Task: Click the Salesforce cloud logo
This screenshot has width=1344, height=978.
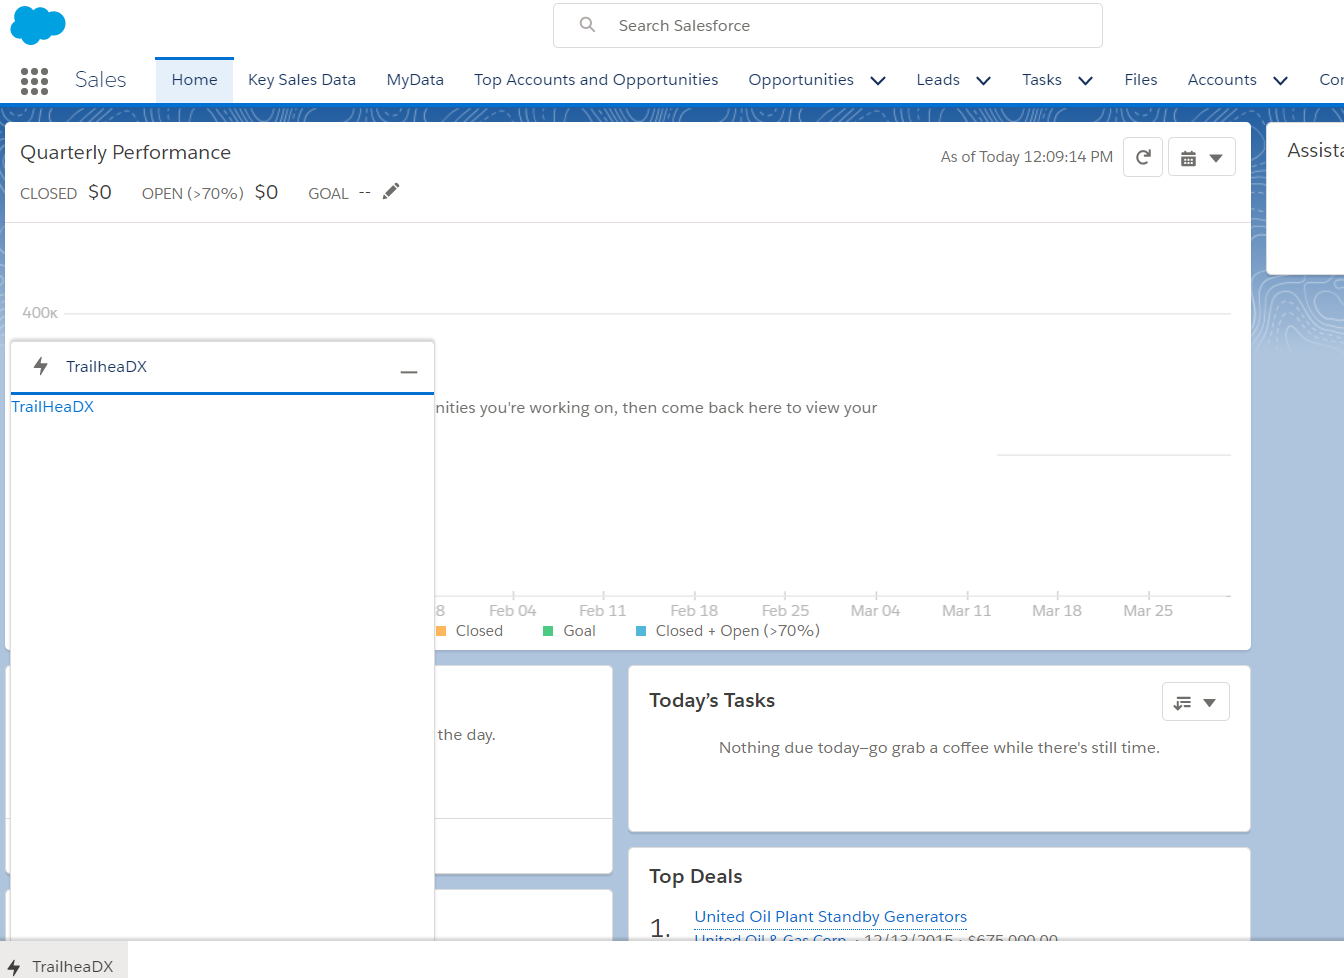Action: [38, 25]
